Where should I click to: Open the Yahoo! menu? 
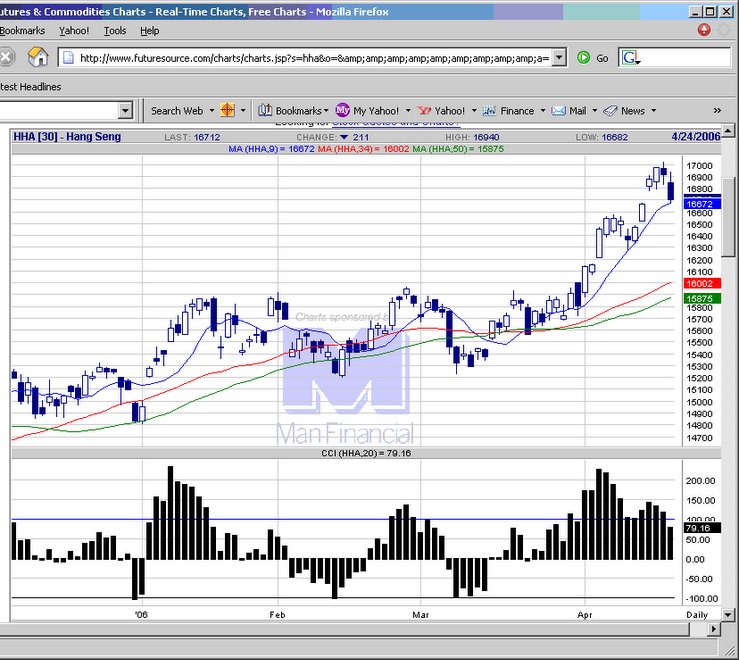tap(74, 31)
